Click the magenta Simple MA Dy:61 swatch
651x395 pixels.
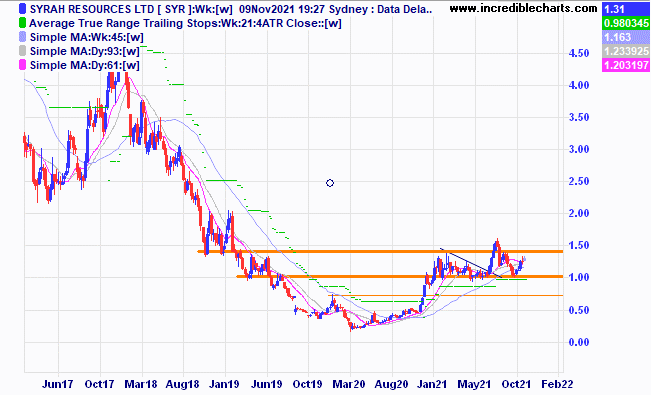[x=22, y=65]
